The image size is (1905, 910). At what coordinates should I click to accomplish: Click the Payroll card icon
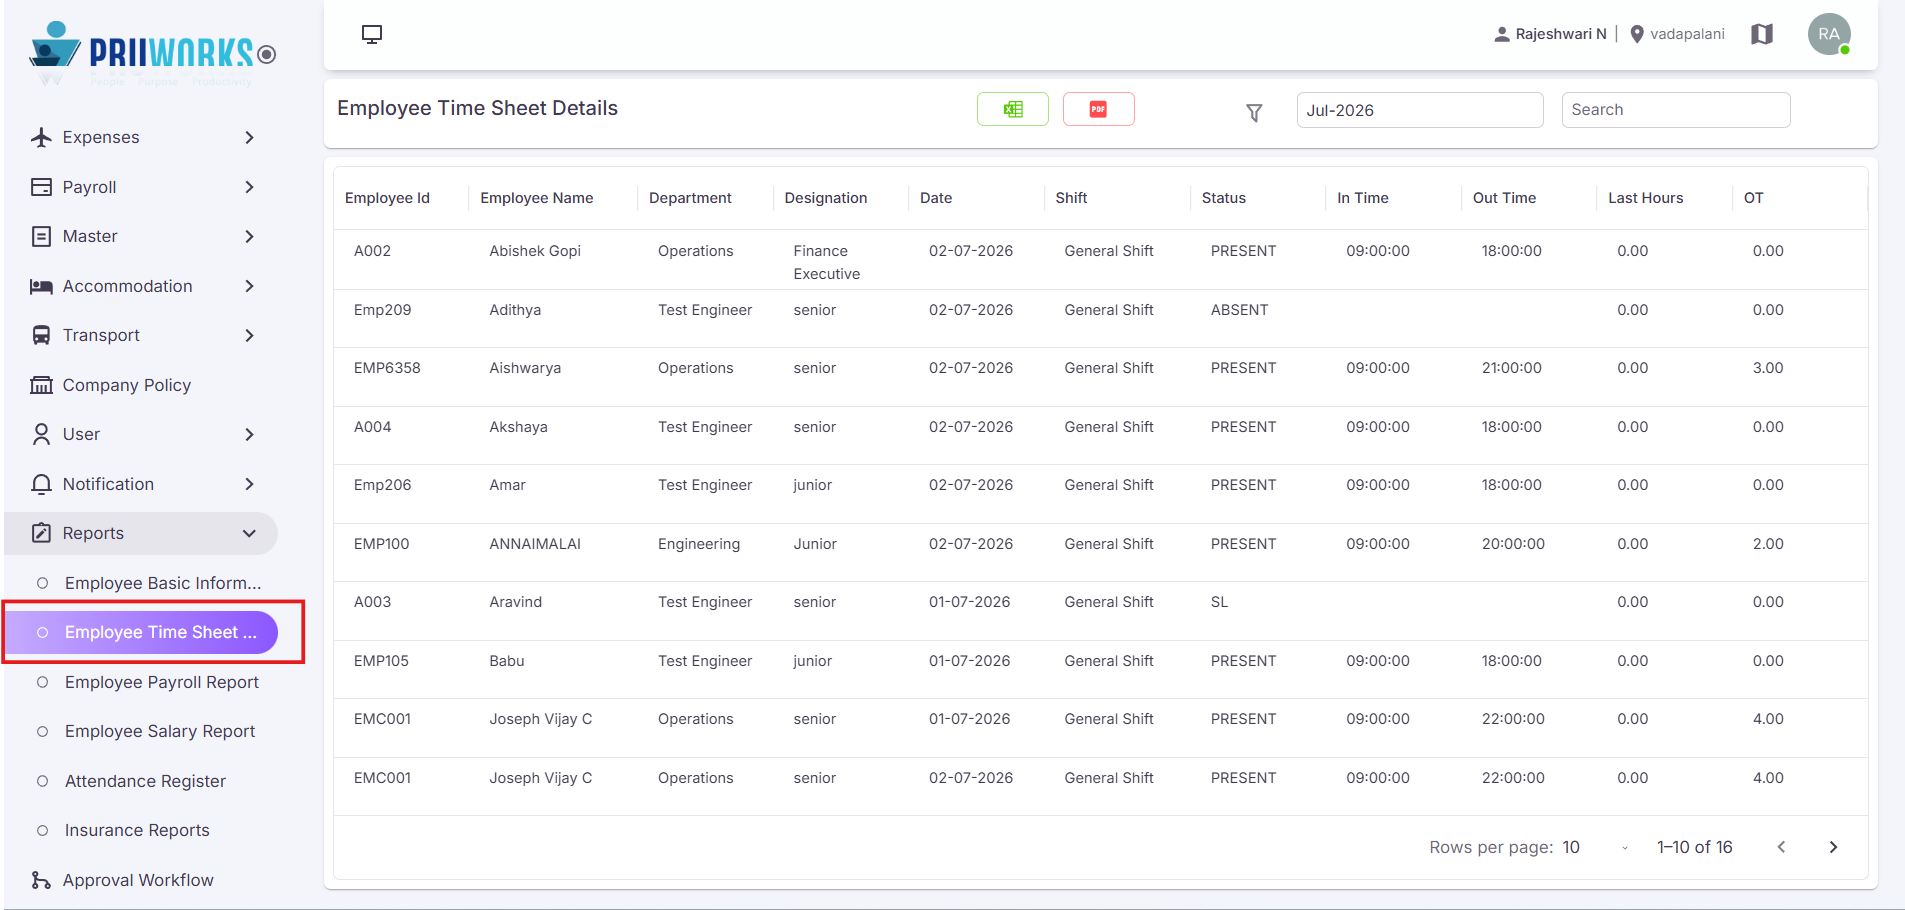pos(41,187)
